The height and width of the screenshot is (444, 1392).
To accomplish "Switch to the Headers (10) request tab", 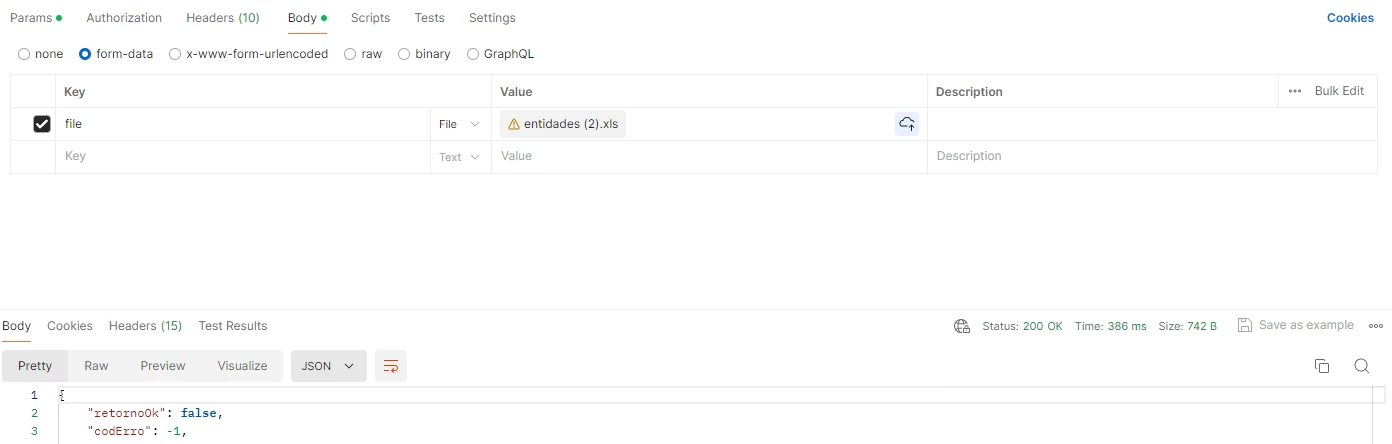I will click(223, 18).
